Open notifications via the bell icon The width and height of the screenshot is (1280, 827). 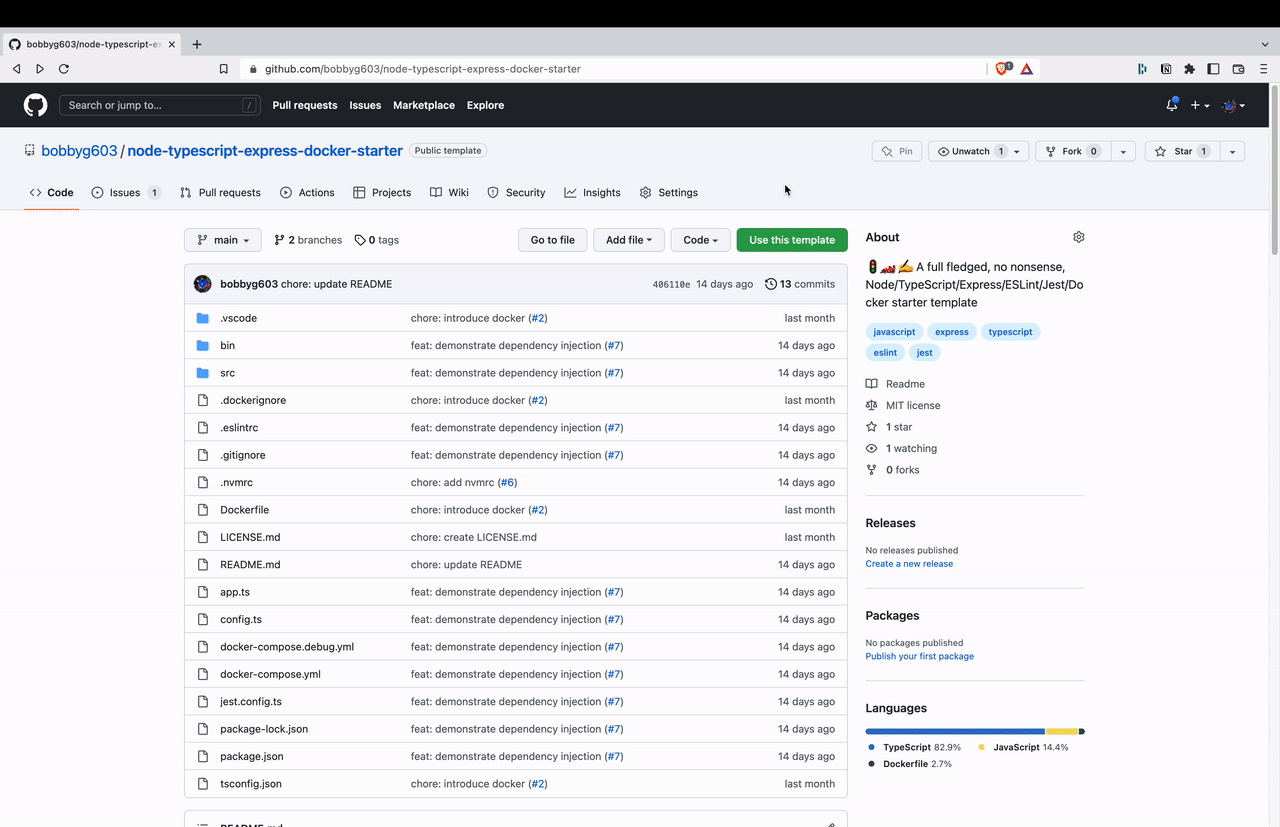1170,104
